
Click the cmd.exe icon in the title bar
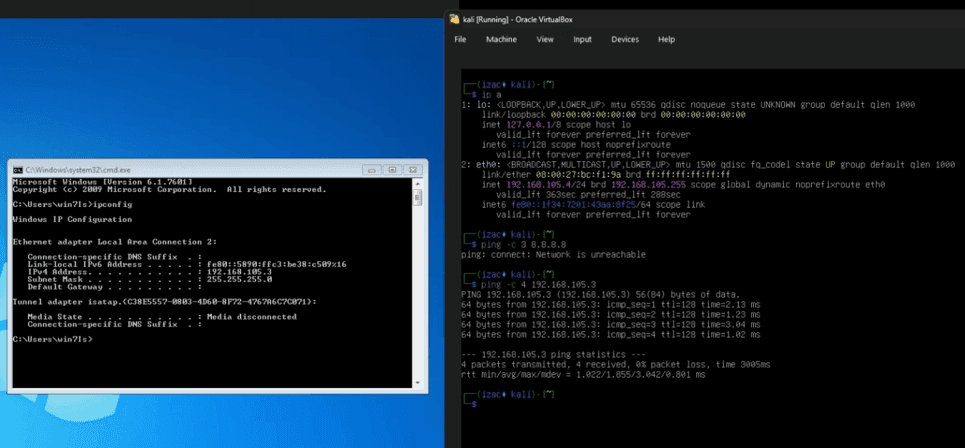(18, 169)
